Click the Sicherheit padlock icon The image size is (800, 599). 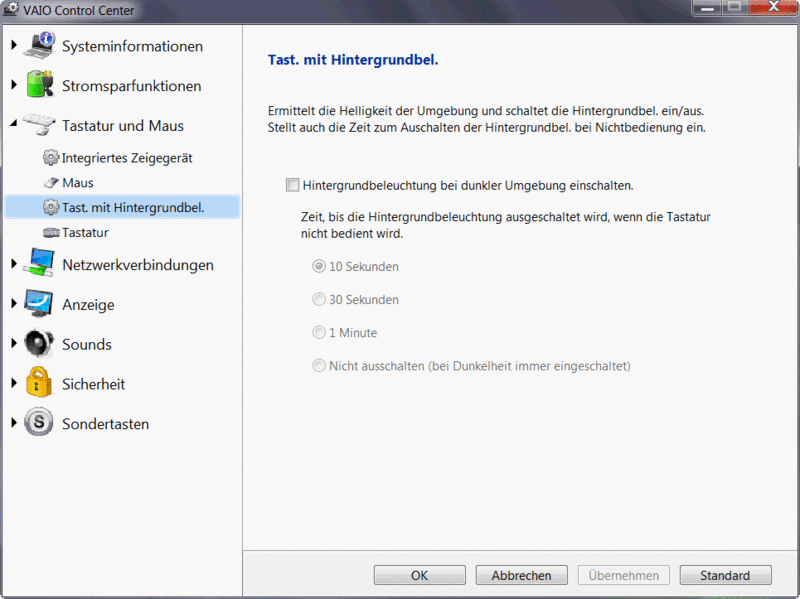pos(39,382)
